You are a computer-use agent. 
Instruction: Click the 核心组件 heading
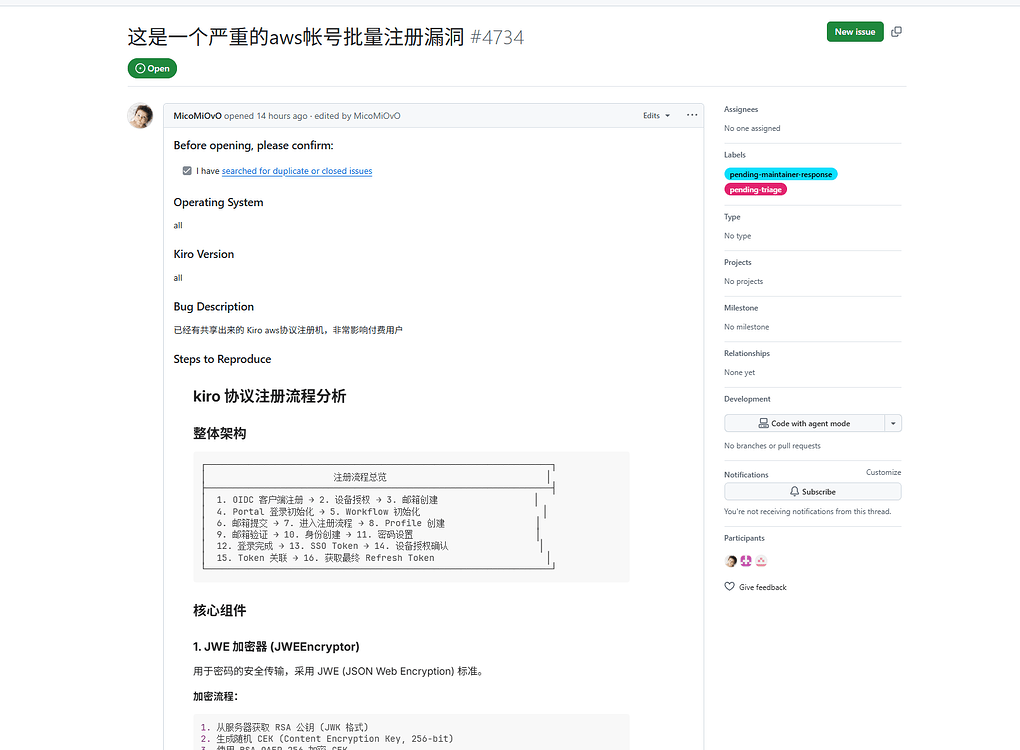(219, 611)
